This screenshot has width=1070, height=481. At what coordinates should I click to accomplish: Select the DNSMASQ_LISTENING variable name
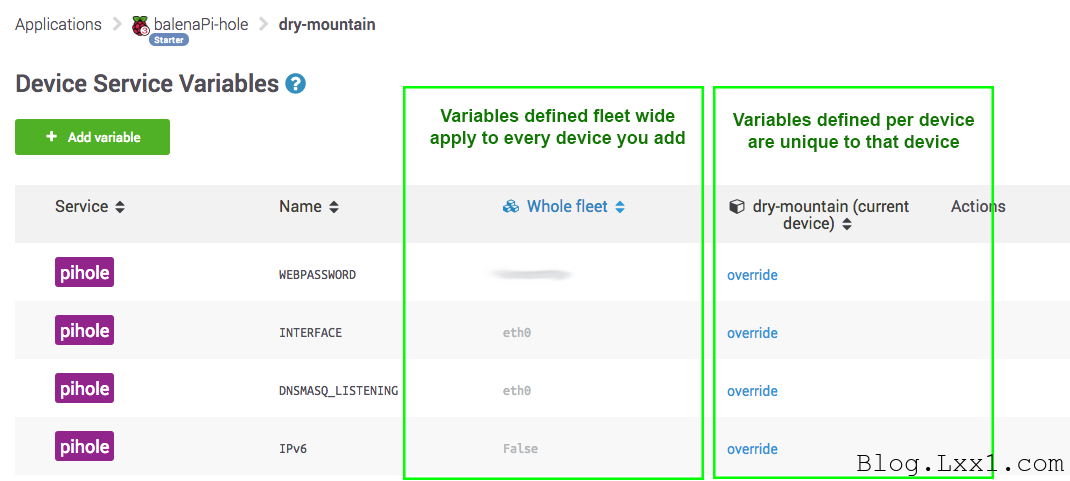point(338,391)
